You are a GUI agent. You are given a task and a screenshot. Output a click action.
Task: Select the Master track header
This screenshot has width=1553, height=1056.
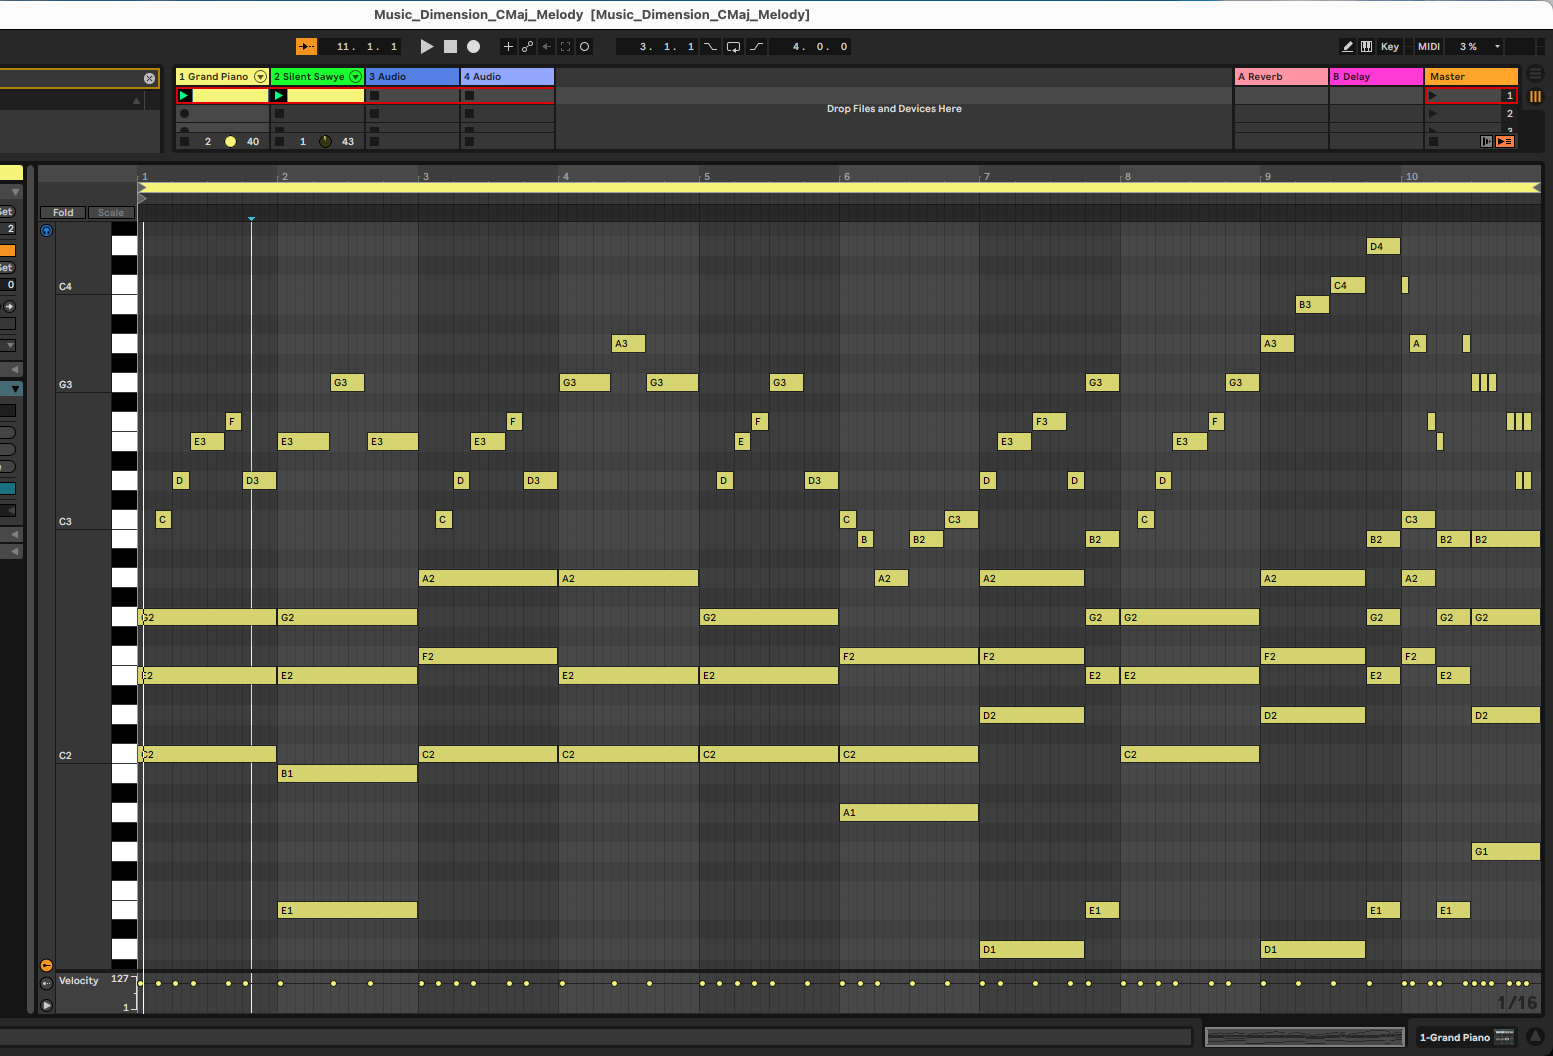[x=1471, y=76]
